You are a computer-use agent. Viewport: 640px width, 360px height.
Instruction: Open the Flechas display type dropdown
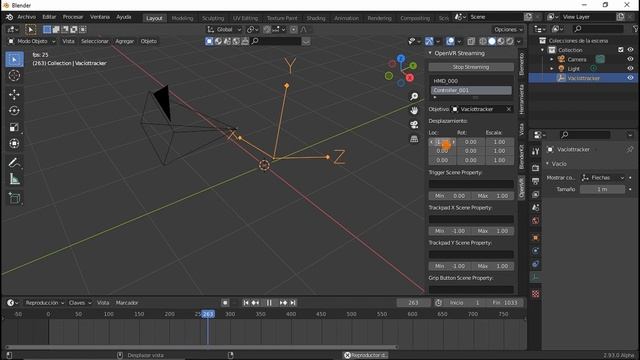click(603, 178)
